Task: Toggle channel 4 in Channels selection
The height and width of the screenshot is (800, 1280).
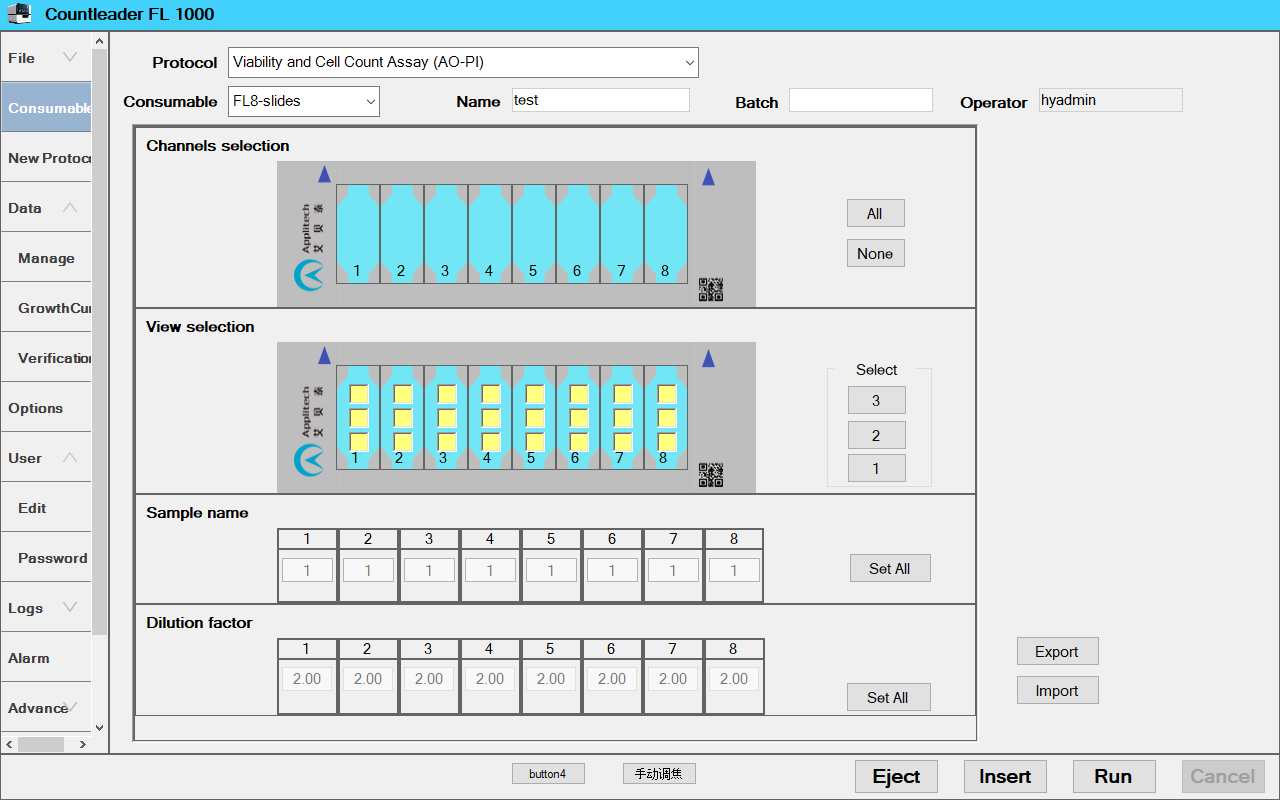Action: point(489,233)
